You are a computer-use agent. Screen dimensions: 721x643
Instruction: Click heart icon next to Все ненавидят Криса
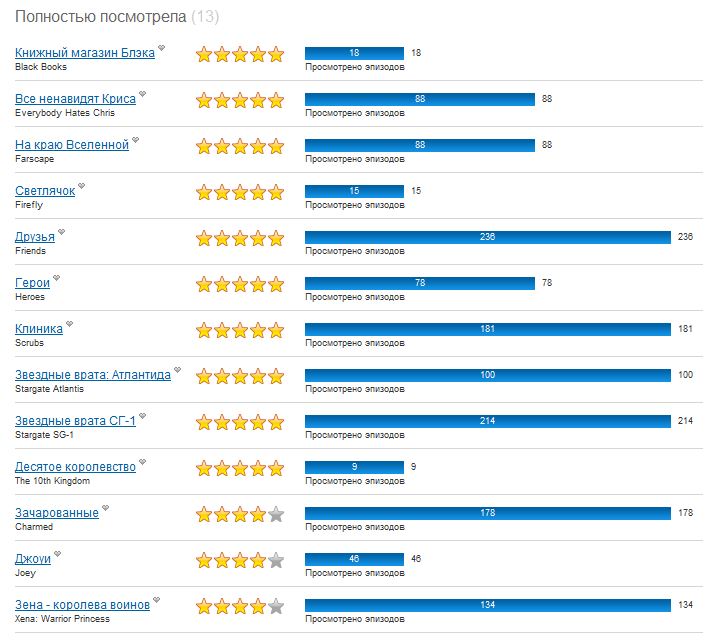point(143,94)
